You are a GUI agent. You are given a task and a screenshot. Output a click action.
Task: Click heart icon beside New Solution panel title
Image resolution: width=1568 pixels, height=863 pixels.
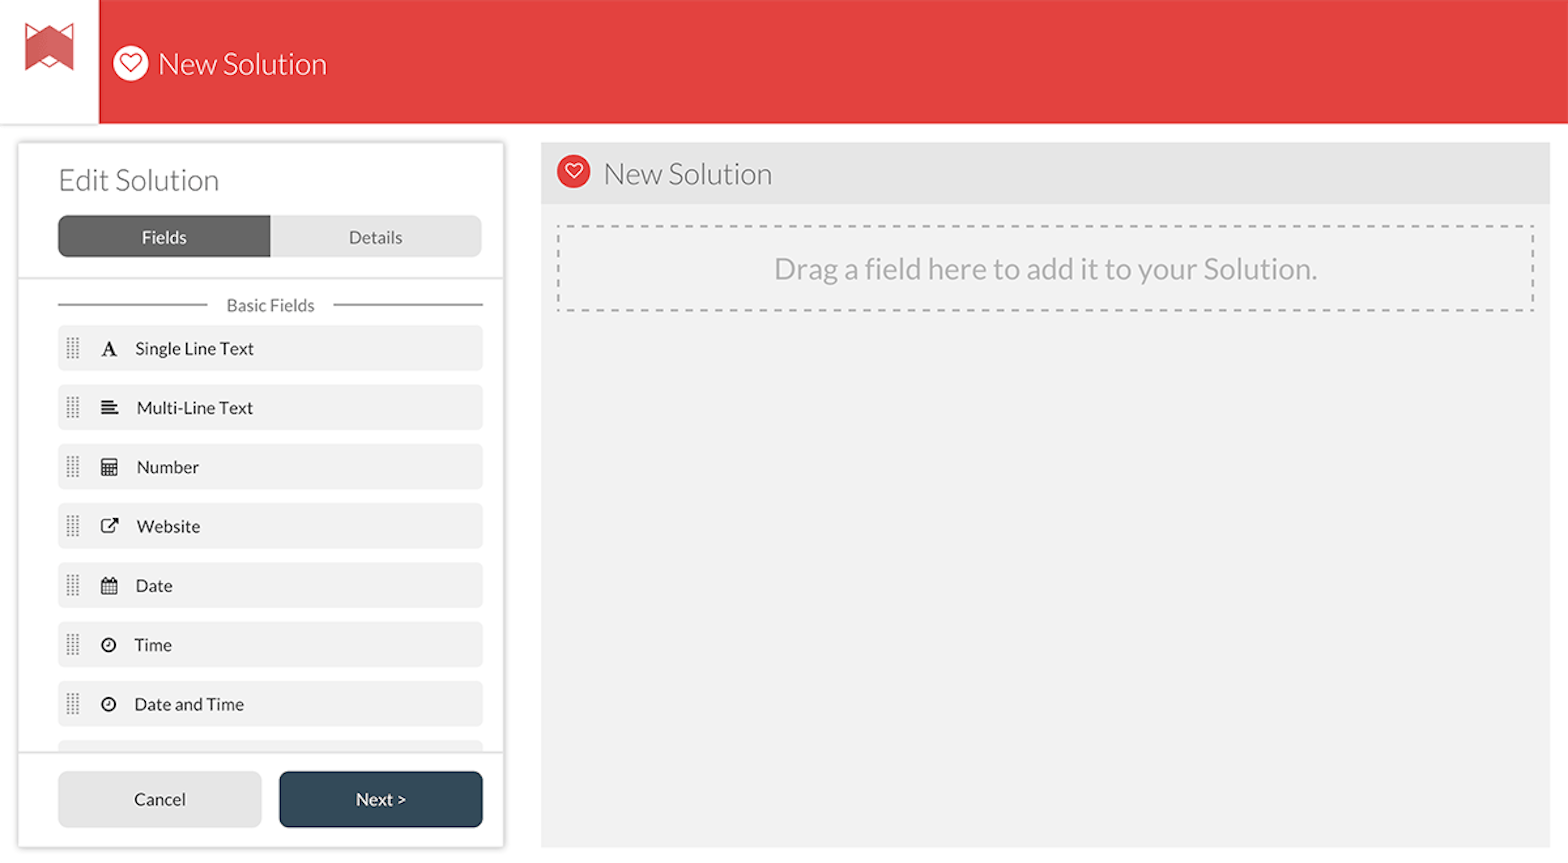pos(574,172)
